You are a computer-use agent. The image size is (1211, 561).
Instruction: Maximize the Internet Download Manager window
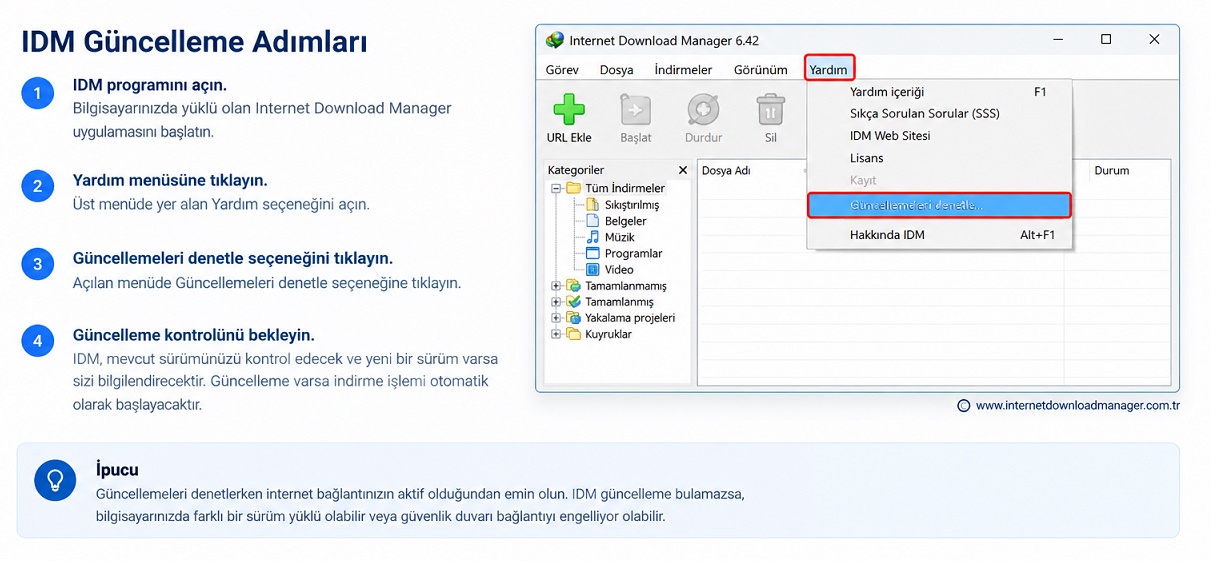[1106, 40]
